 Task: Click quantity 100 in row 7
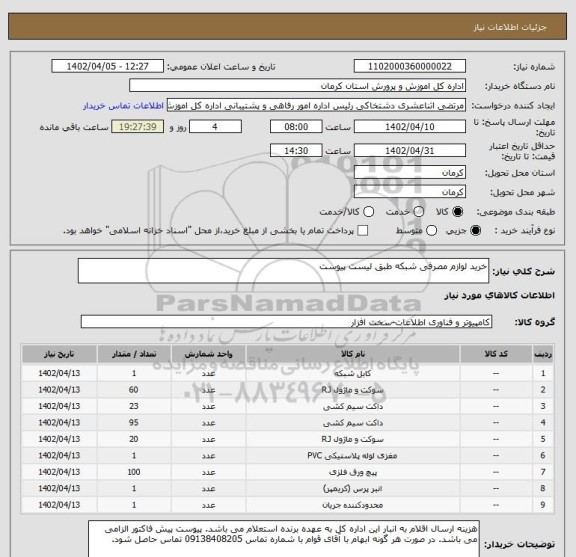point(134,472)
